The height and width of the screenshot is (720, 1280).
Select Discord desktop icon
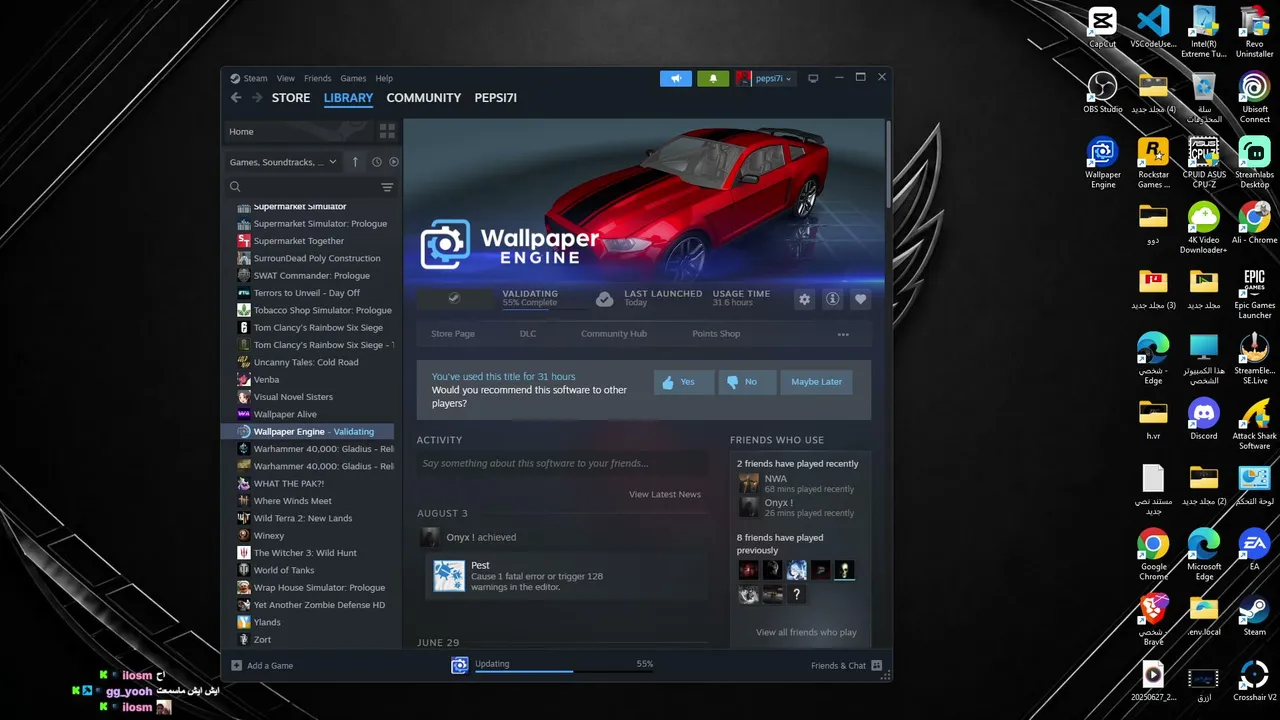(1204, 419)
